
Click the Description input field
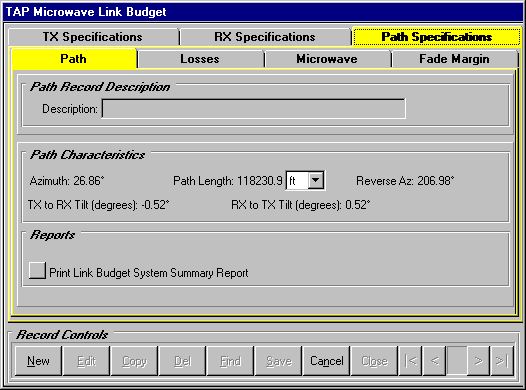tap(254, 108)
